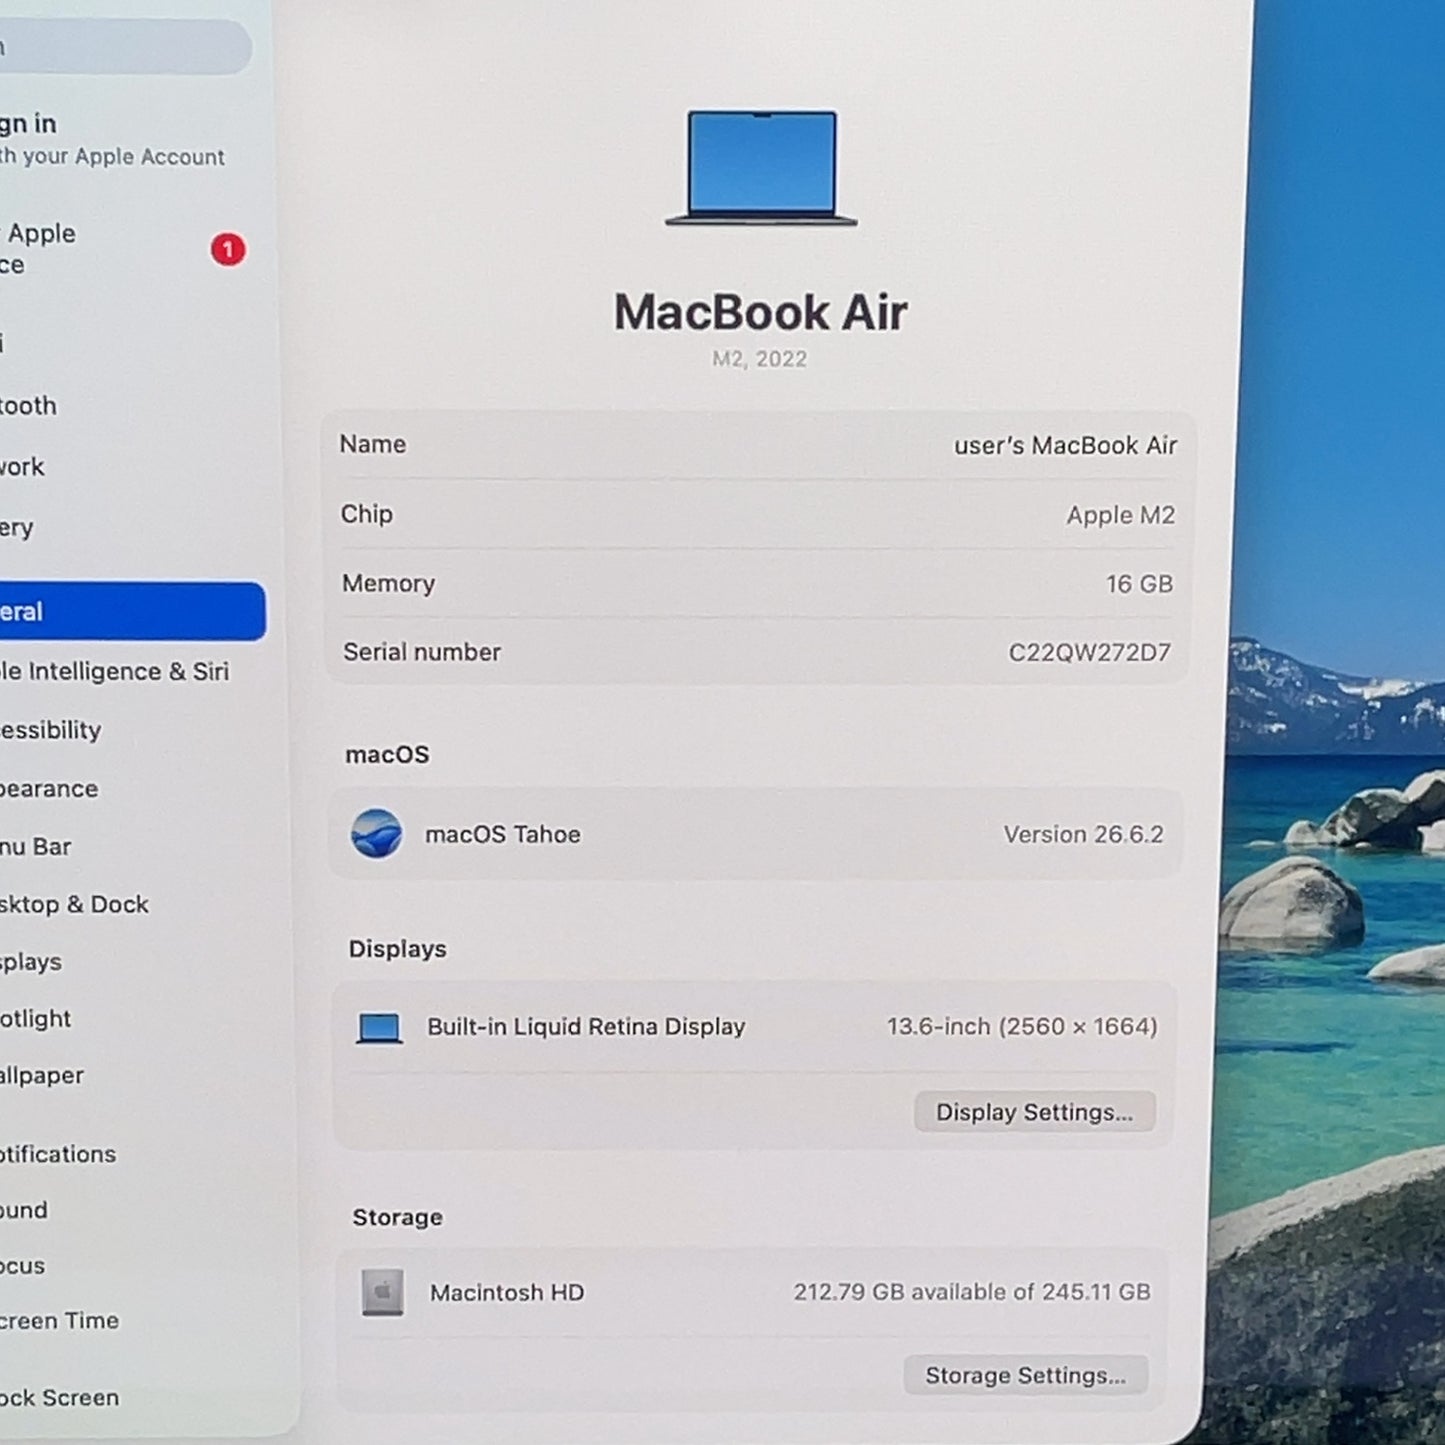Open Appearance settings in sidebar
This screenshot has height=1445, width=1445.
pos(49,788)
